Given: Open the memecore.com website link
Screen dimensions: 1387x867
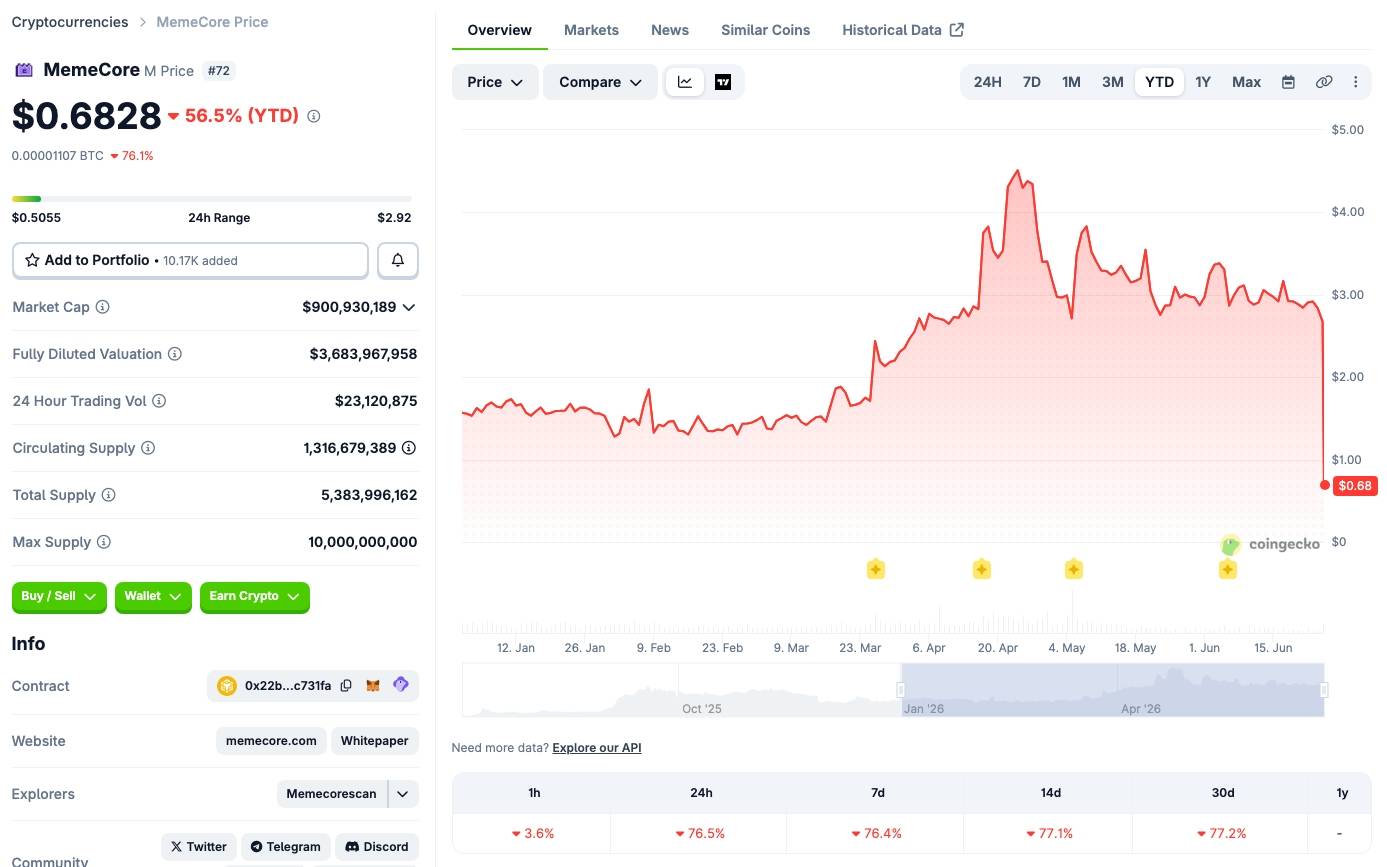Looking at the screenshot, I should pos(271,741).
